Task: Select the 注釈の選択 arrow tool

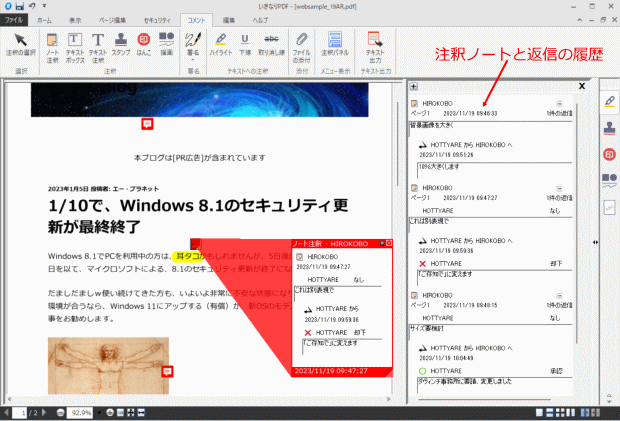Action: tap(21, 45)
